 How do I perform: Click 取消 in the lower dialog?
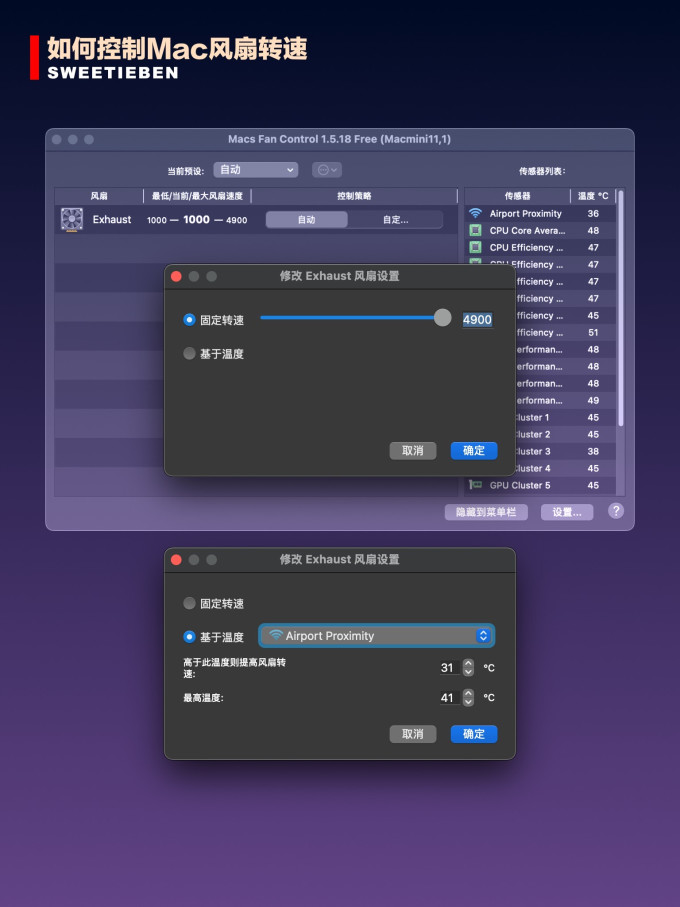(x=413, y=734)
